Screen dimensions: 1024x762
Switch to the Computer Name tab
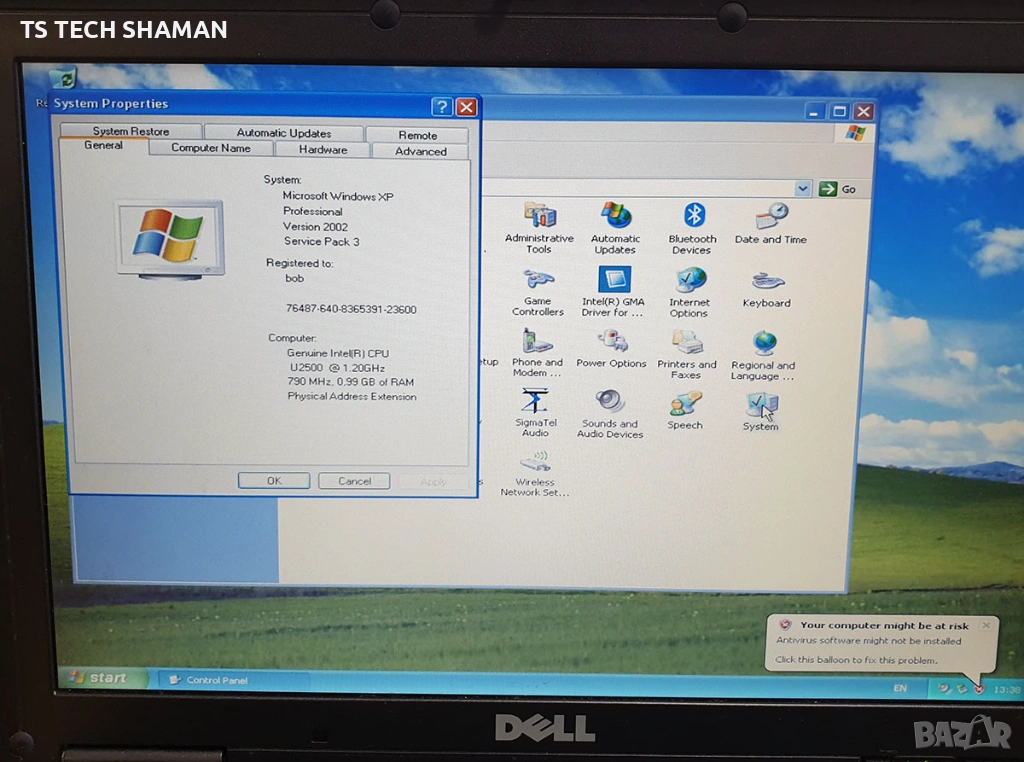[x=210, y=148]
